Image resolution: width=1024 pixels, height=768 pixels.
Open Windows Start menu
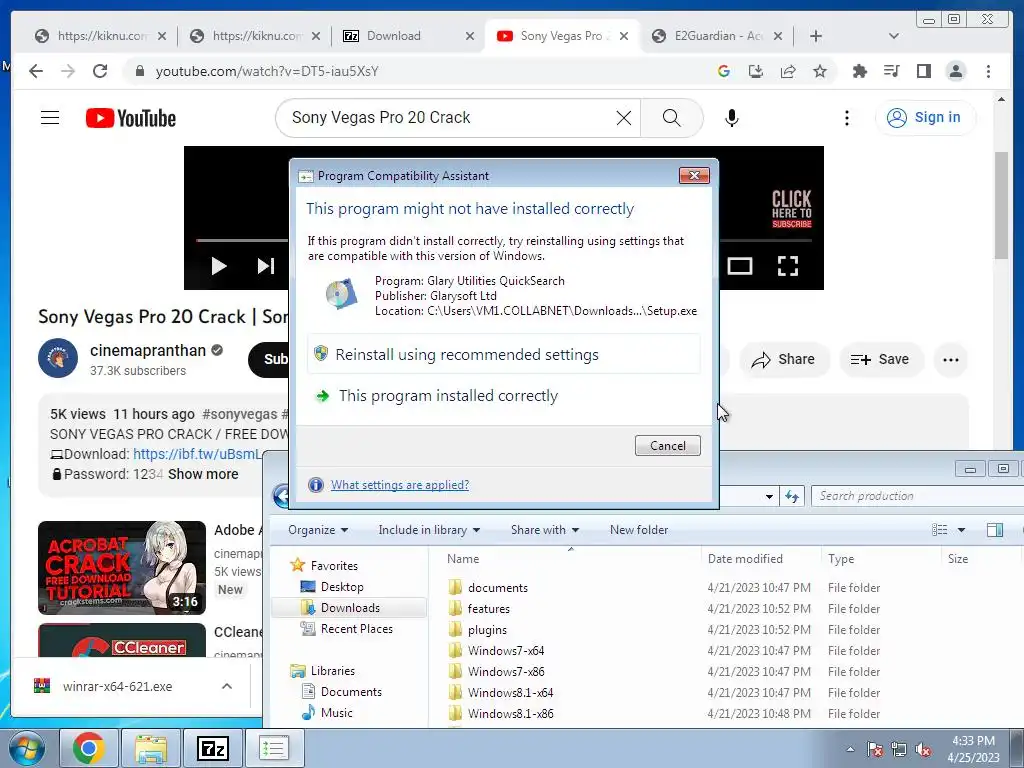pos(27,748)
